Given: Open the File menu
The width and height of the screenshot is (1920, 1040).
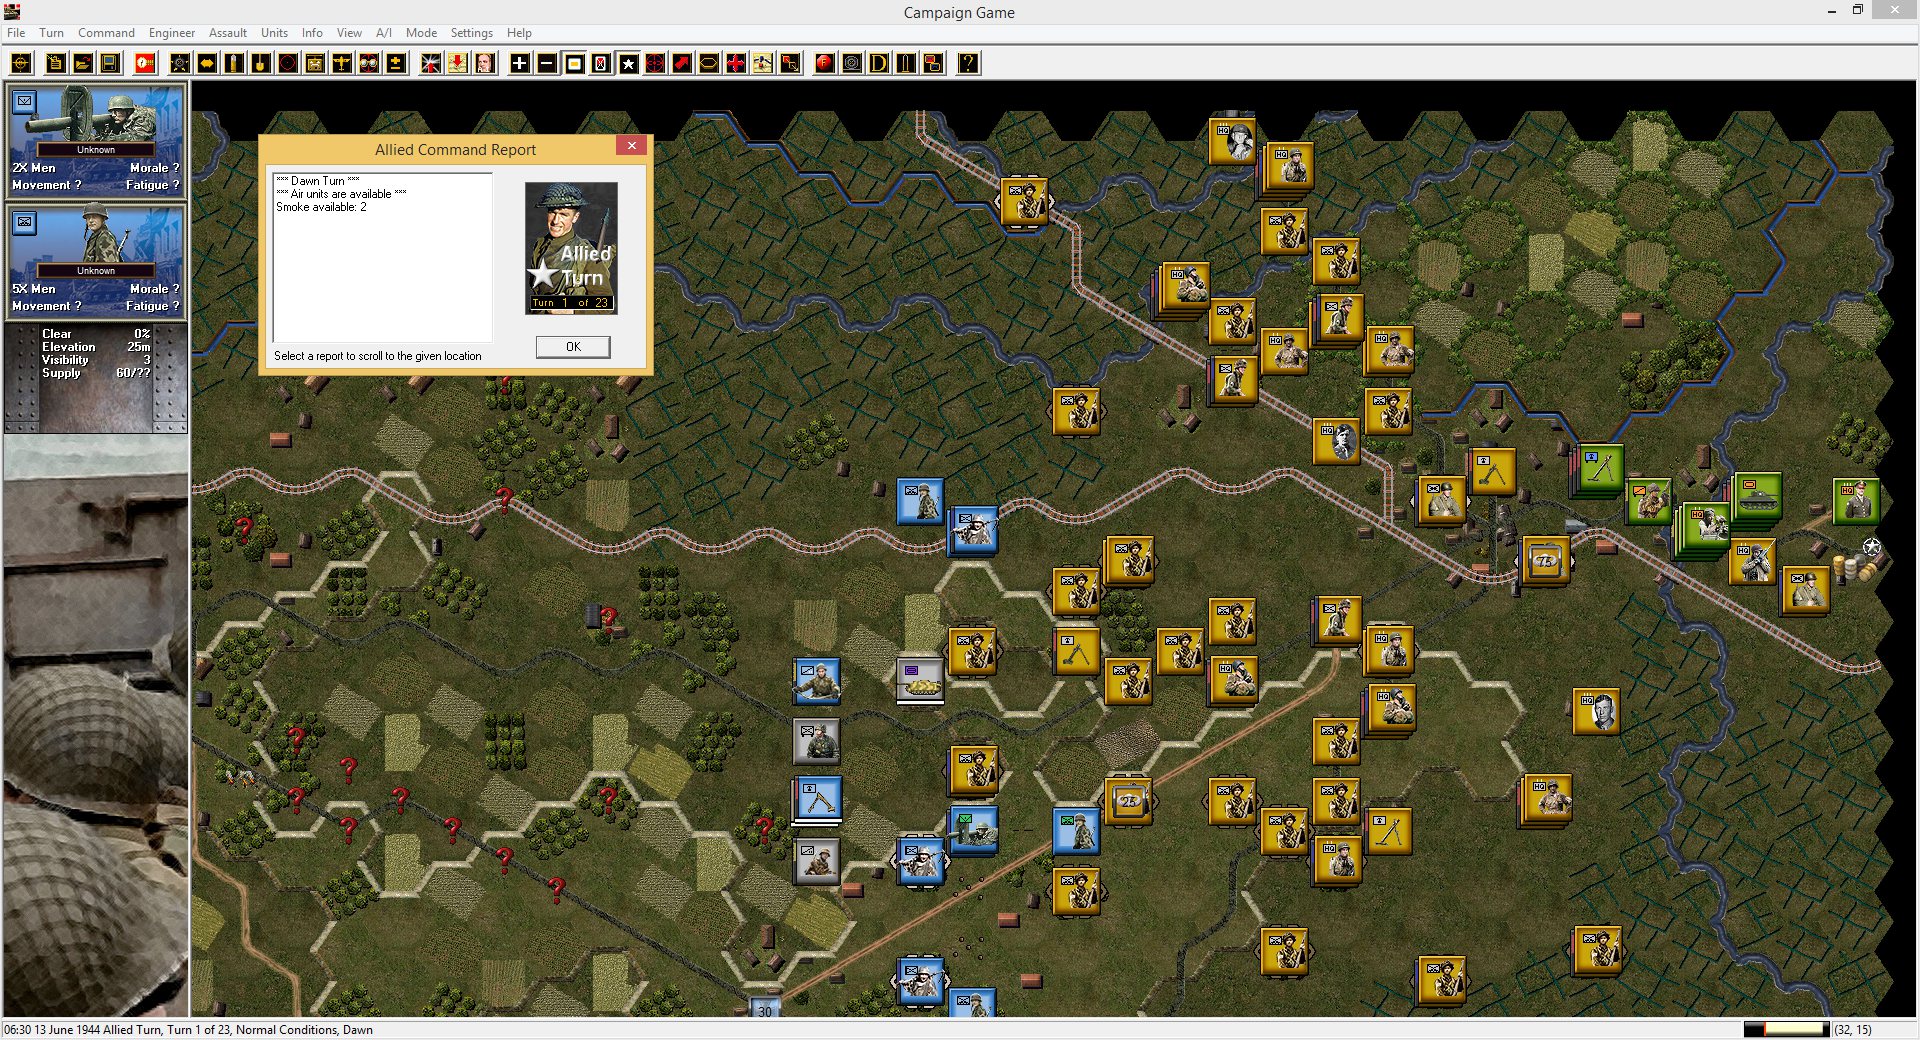Looking at the screenshot, I should [x=16, y=33].
